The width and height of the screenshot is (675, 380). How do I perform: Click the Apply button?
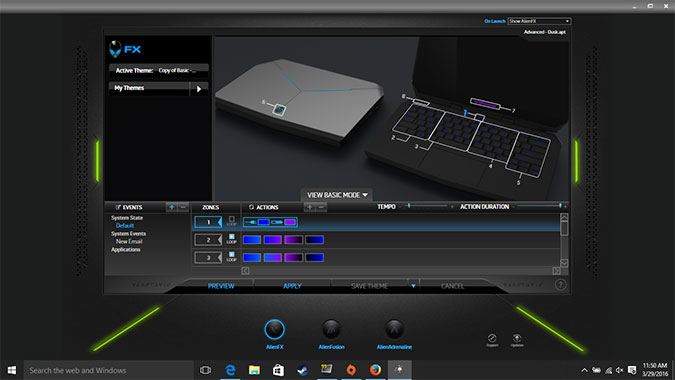point(292,286)
